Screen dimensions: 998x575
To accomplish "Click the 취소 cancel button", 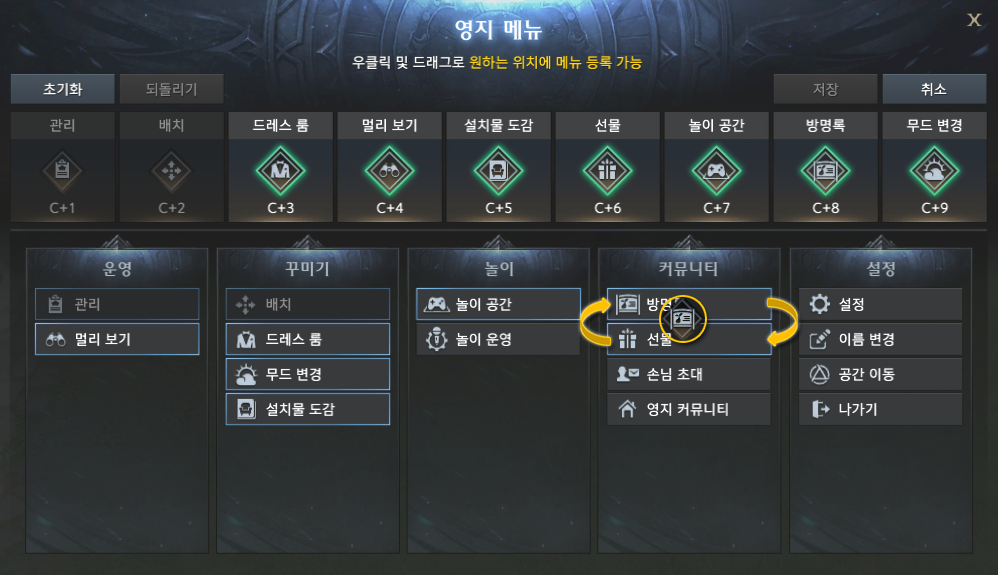I will [934, 89].
